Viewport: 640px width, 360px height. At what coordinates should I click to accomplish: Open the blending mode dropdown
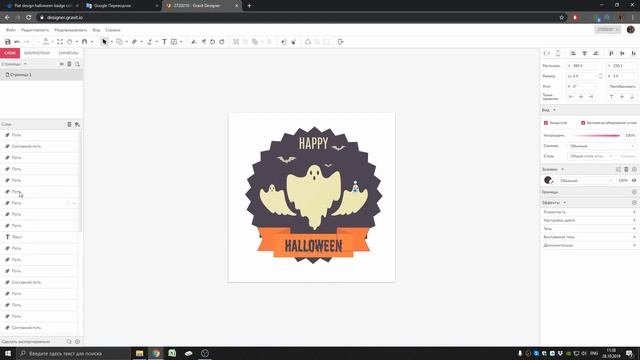[x=602, y=146]
